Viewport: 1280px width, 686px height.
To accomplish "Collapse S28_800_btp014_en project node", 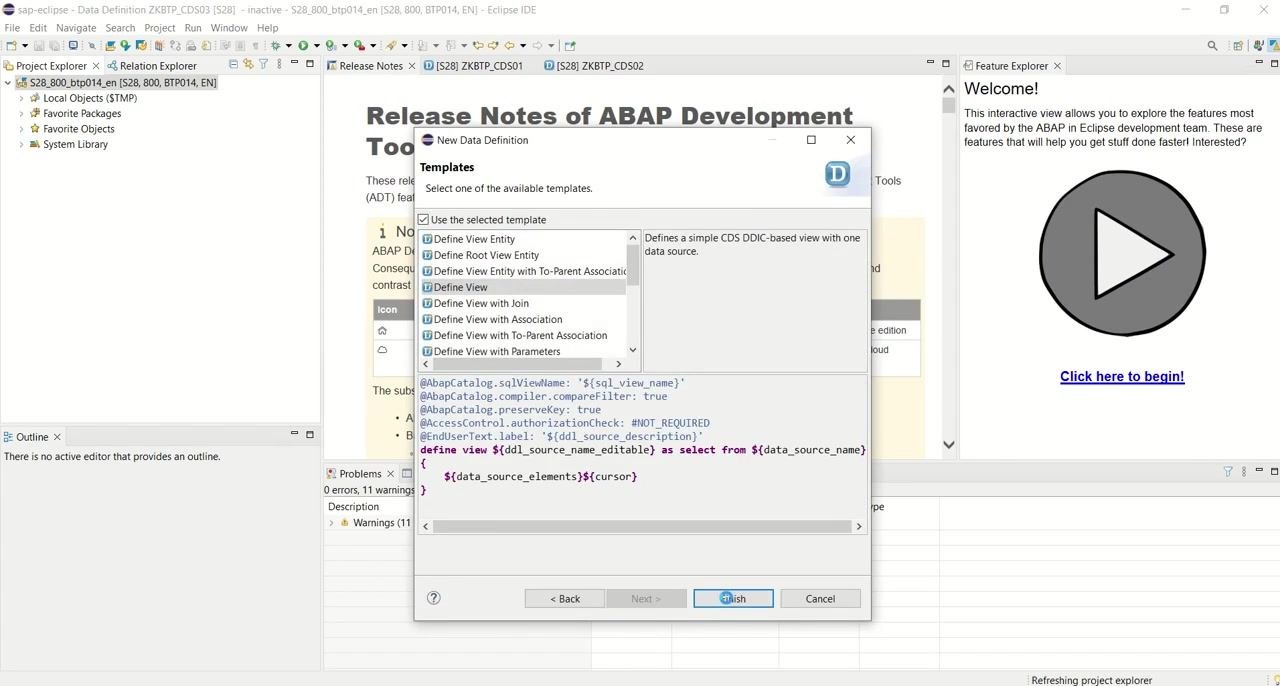I will pyautogui.click(x=8, y=83).
